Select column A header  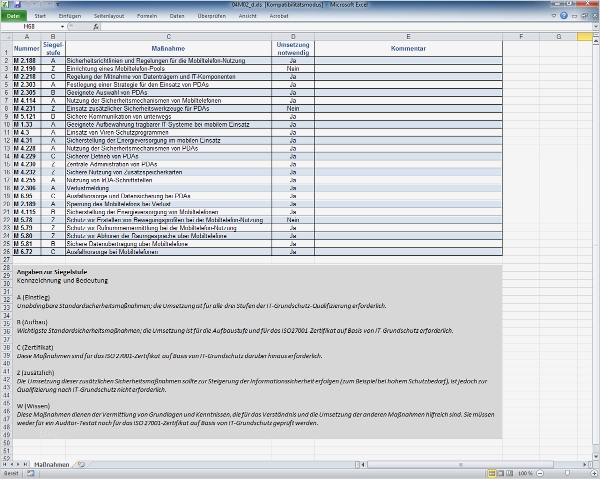[26, 37]
